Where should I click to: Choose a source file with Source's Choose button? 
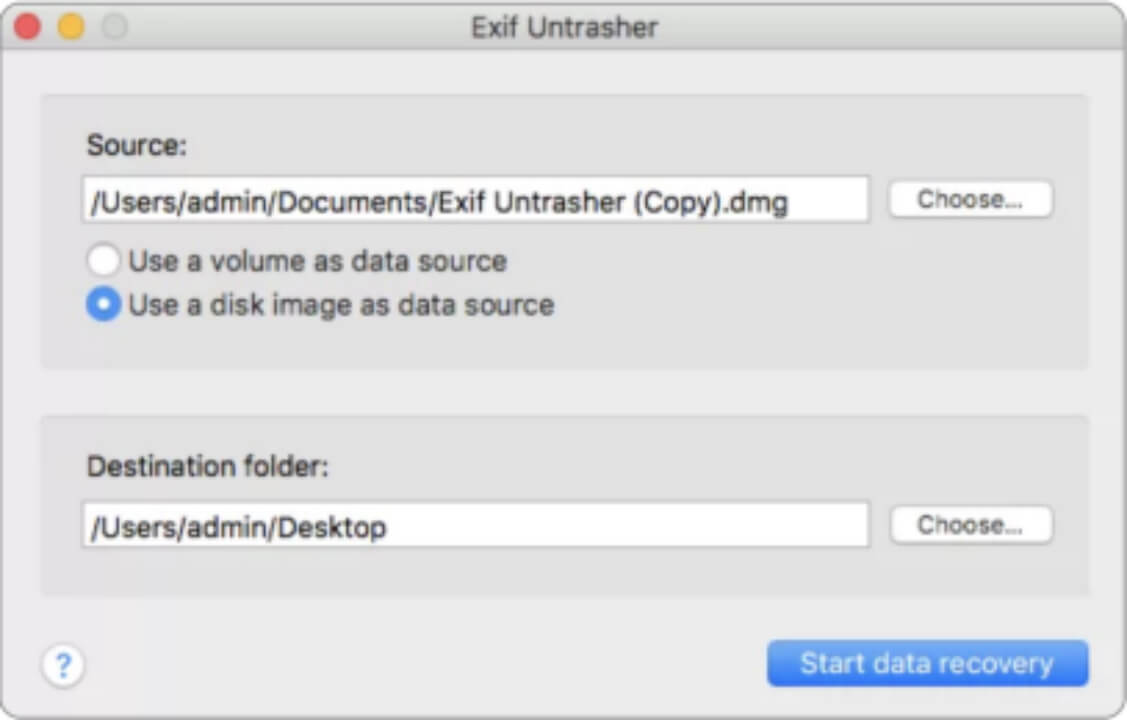tap(970, 199)
